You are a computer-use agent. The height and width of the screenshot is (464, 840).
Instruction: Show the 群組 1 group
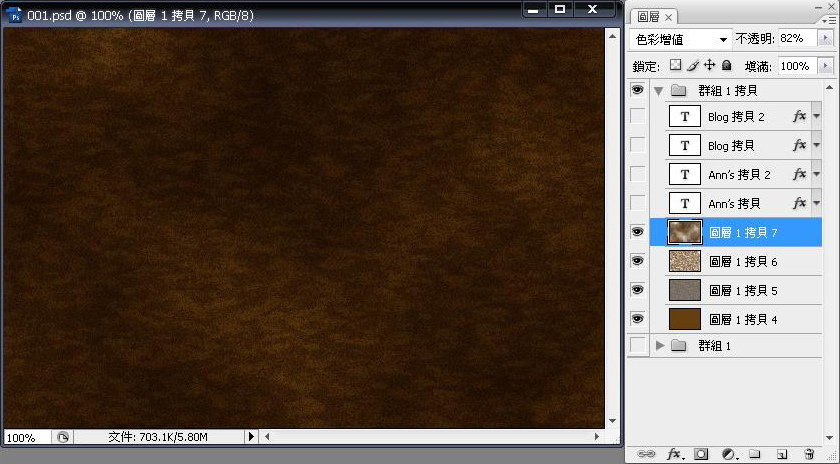[x=637, y=345]
